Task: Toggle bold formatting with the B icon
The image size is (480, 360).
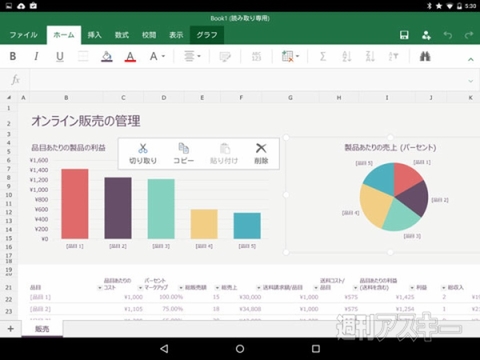Action: pyautogui.click(x=13, y=56)
